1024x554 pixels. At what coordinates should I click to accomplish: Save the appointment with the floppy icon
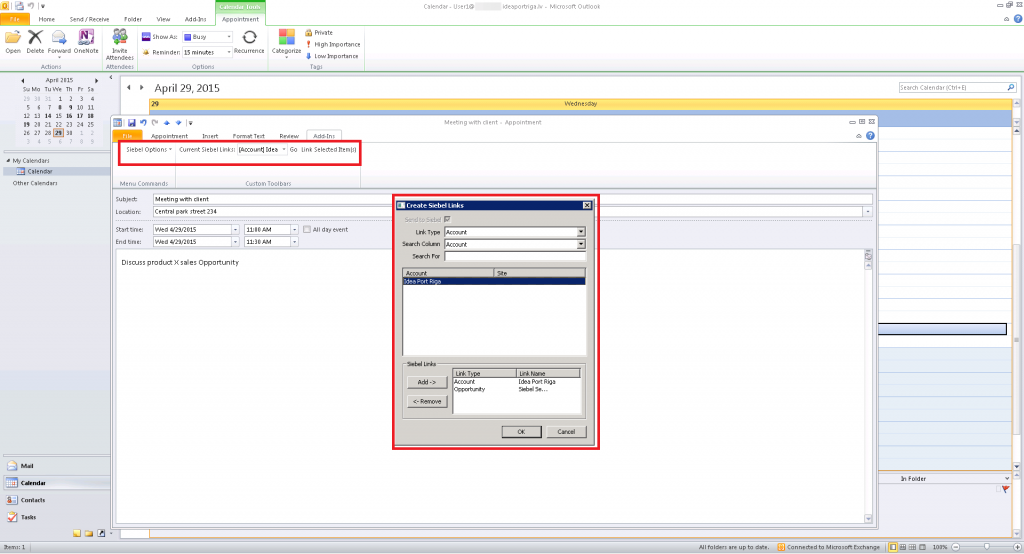point(131,123)
